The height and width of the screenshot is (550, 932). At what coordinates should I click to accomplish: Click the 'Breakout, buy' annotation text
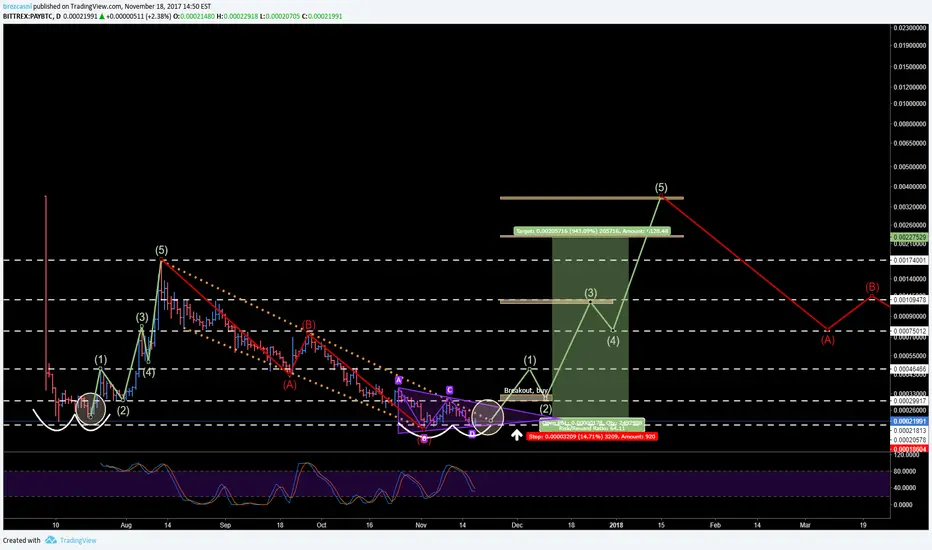(x=525, y=390)
